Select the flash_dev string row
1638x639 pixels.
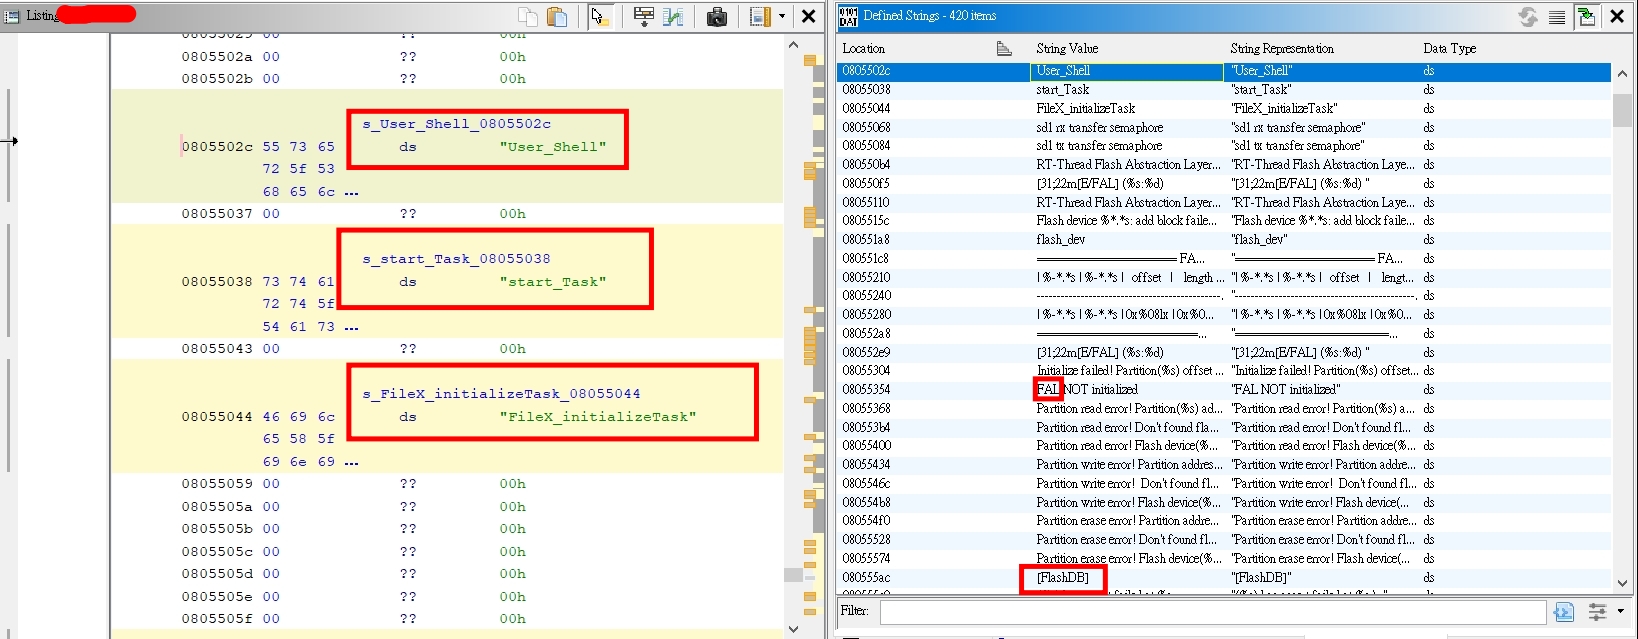pyautogui.click(x=1224, y=240)
